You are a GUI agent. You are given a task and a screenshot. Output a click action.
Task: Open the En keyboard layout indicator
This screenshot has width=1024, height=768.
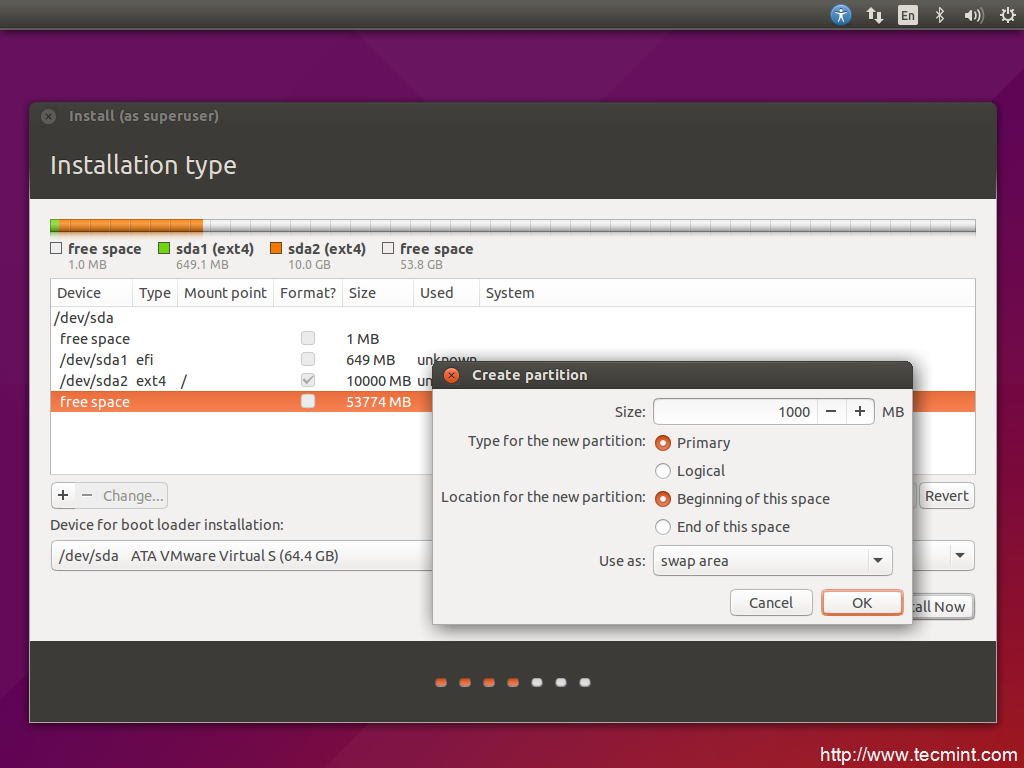(907, 15)
